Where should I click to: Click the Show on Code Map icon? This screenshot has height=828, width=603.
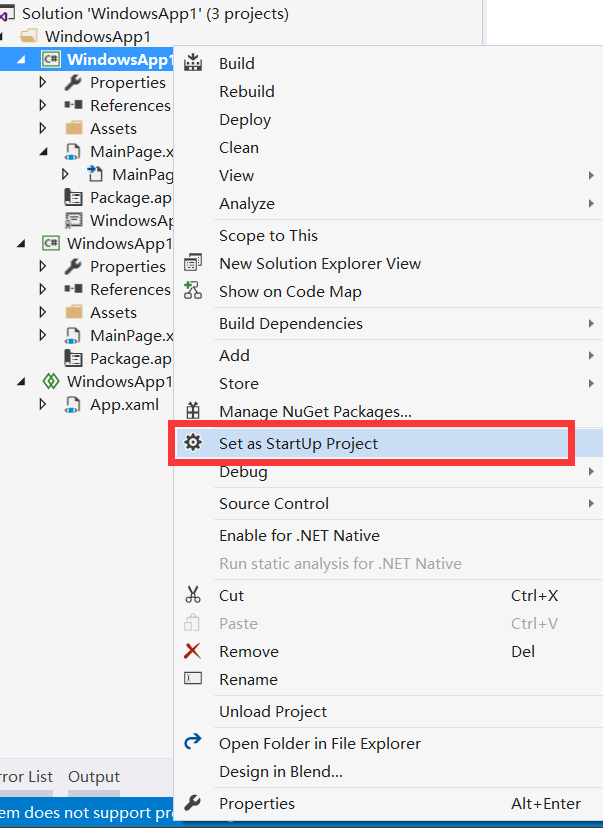[x=193, y=291]
